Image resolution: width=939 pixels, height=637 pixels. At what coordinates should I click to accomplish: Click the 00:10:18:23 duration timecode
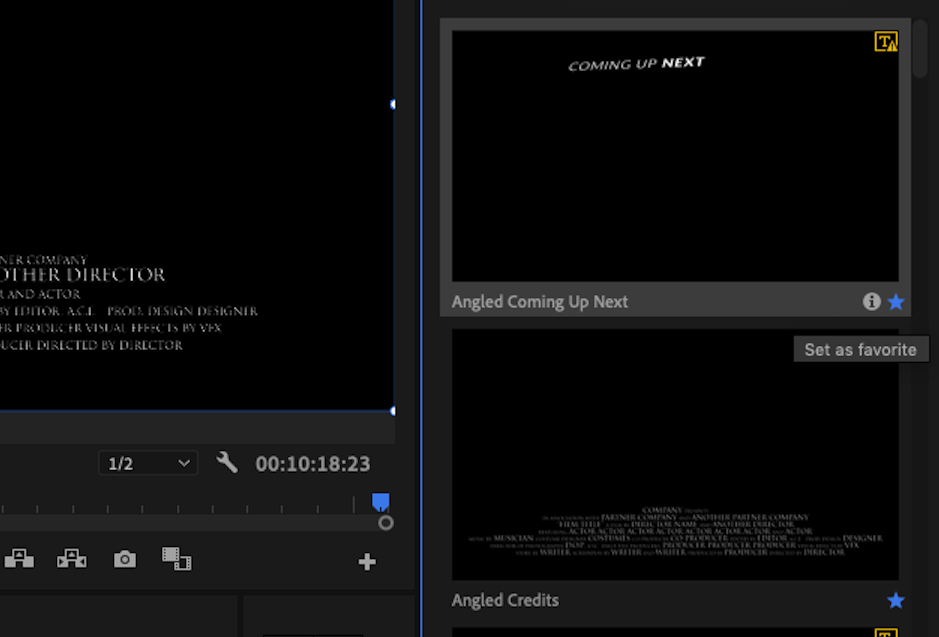click(313, 464)
